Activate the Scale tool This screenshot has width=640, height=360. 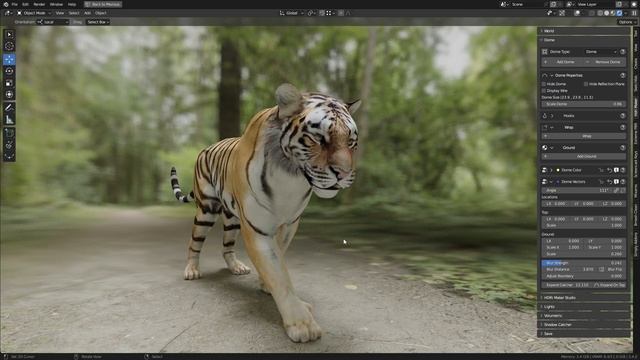9,83
